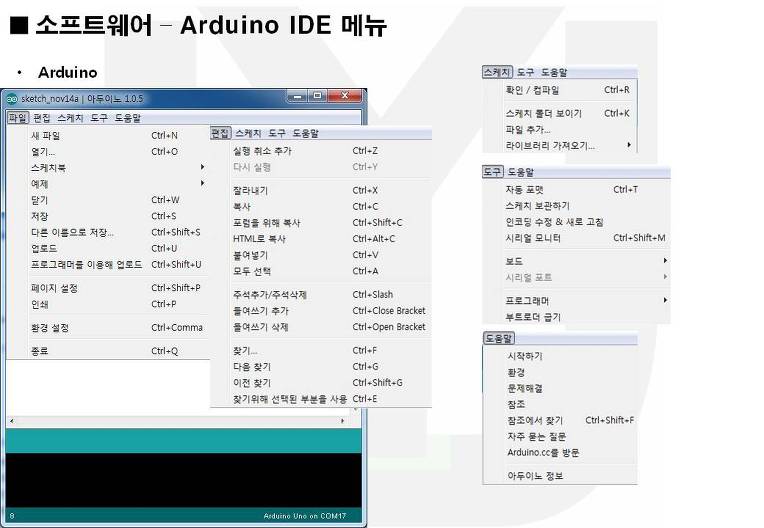The height and width of the screenshot is (528, 764).
Task: Expand 라이브러리 가져오기... submenu arrow
Action: (x=629, y=145)
